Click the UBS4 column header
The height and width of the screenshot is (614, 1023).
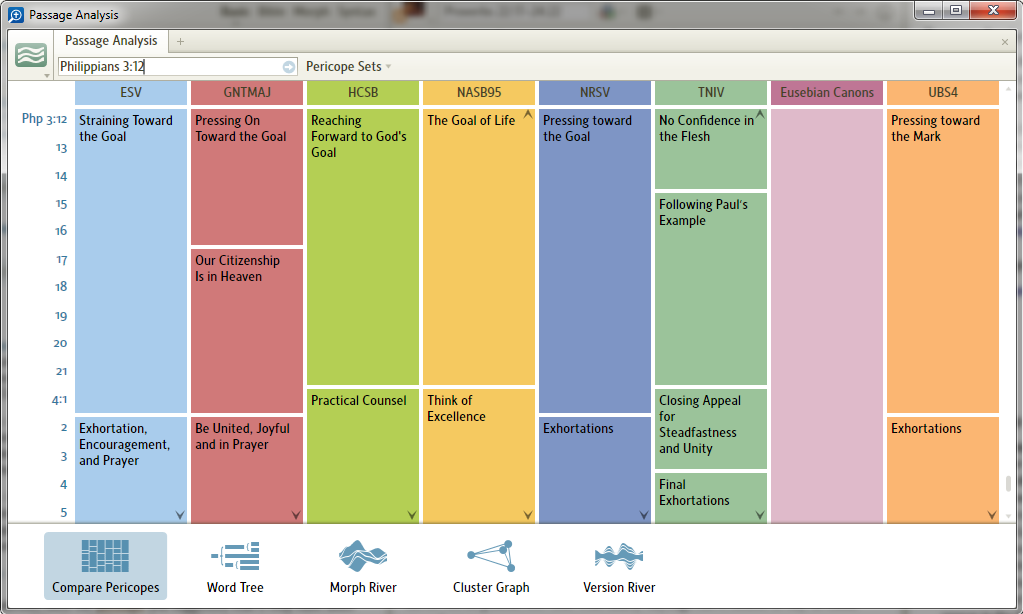tap(943, 93)
